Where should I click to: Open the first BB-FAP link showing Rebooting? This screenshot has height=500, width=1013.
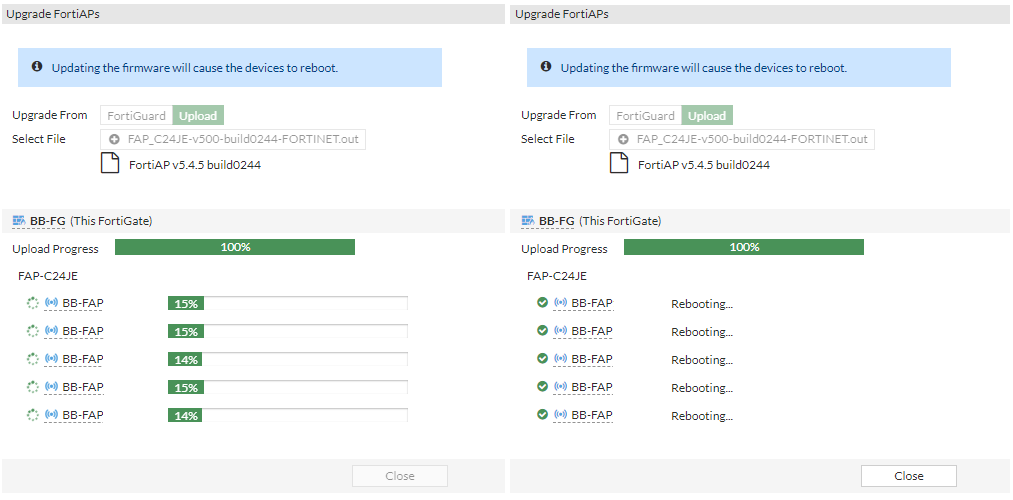592,303
